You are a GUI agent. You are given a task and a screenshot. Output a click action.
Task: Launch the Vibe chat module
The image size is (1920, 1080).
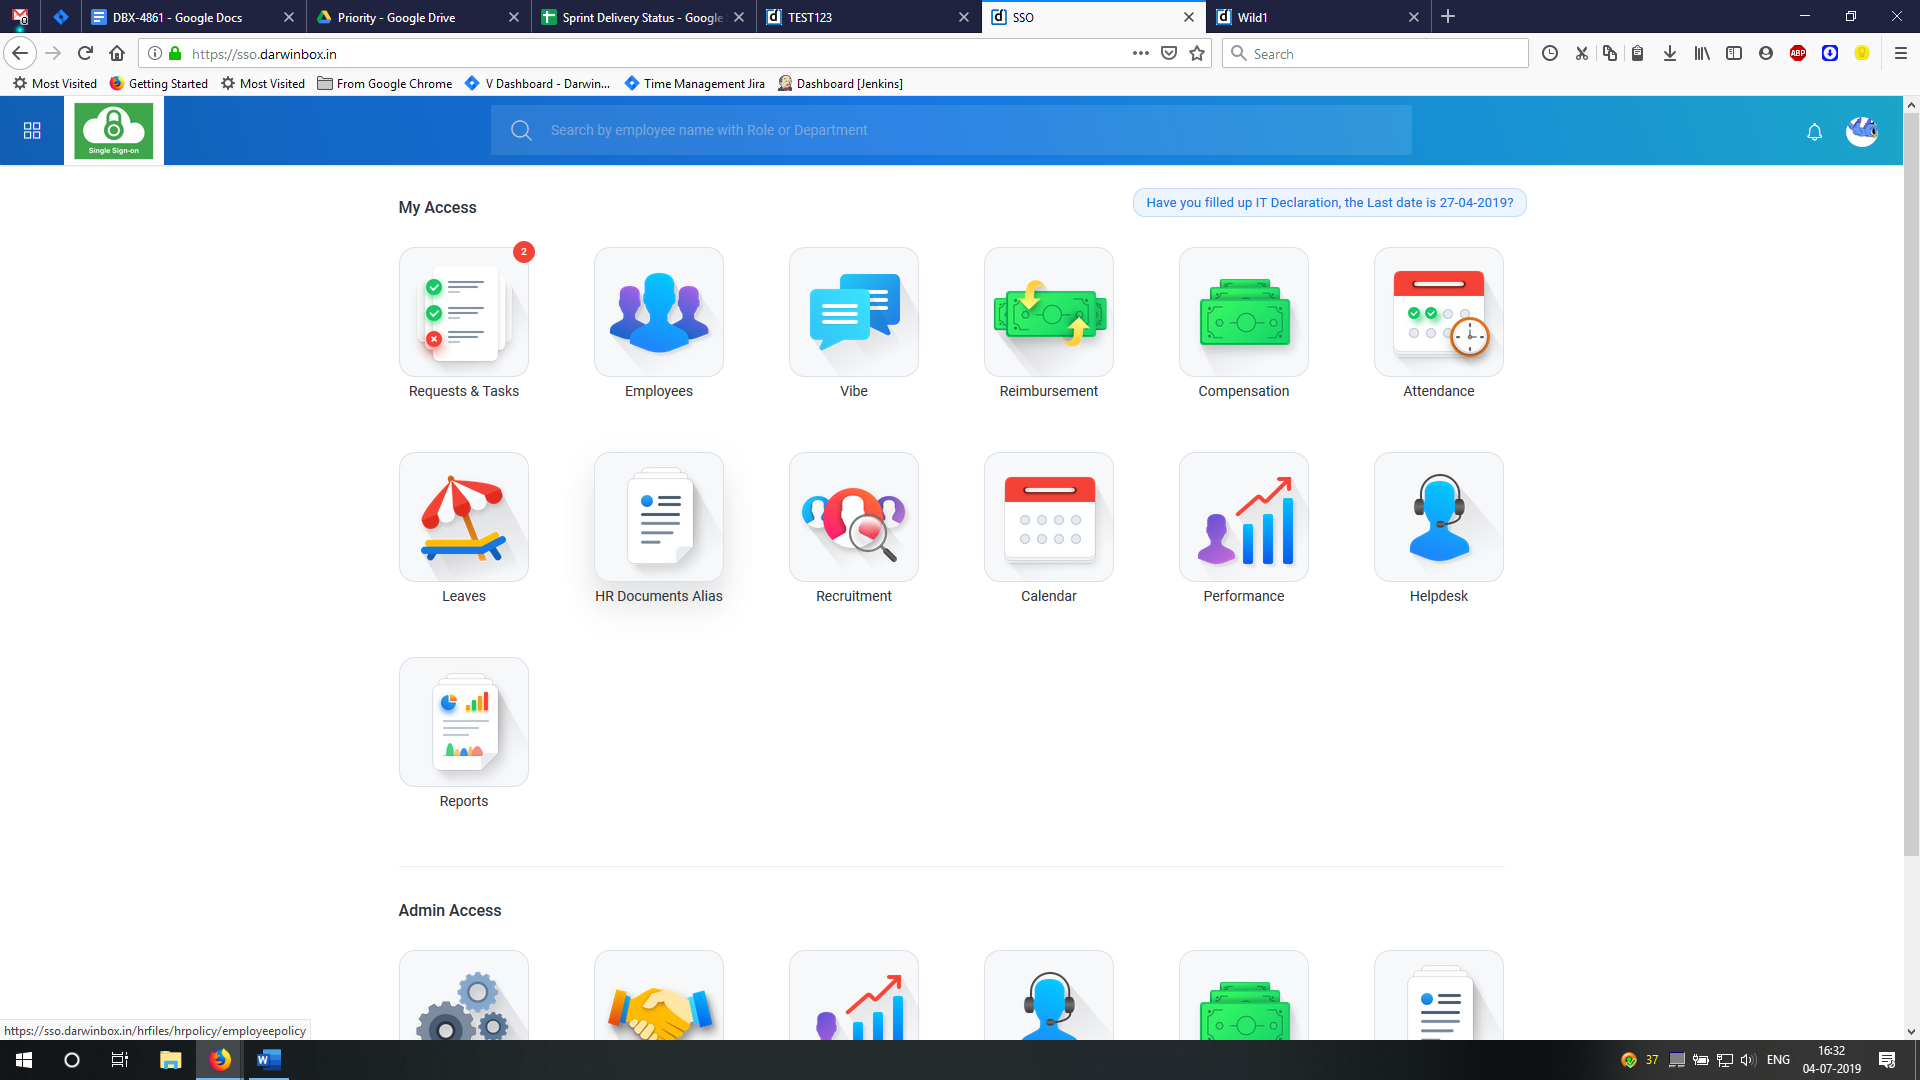click(853, 312)
